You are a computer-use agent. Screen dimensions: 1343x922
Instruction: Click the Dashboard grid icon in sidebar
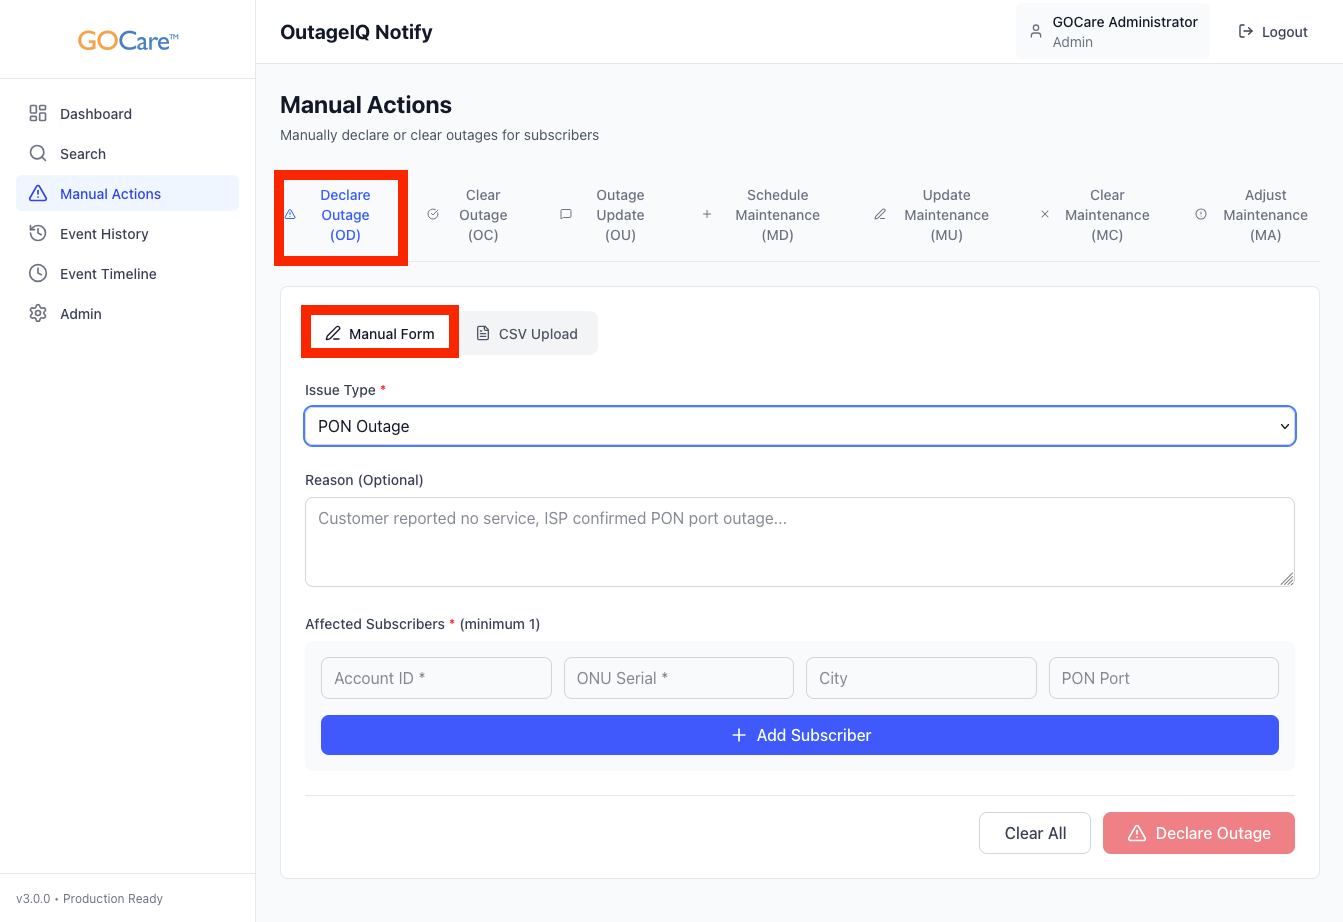coord(38,113)
